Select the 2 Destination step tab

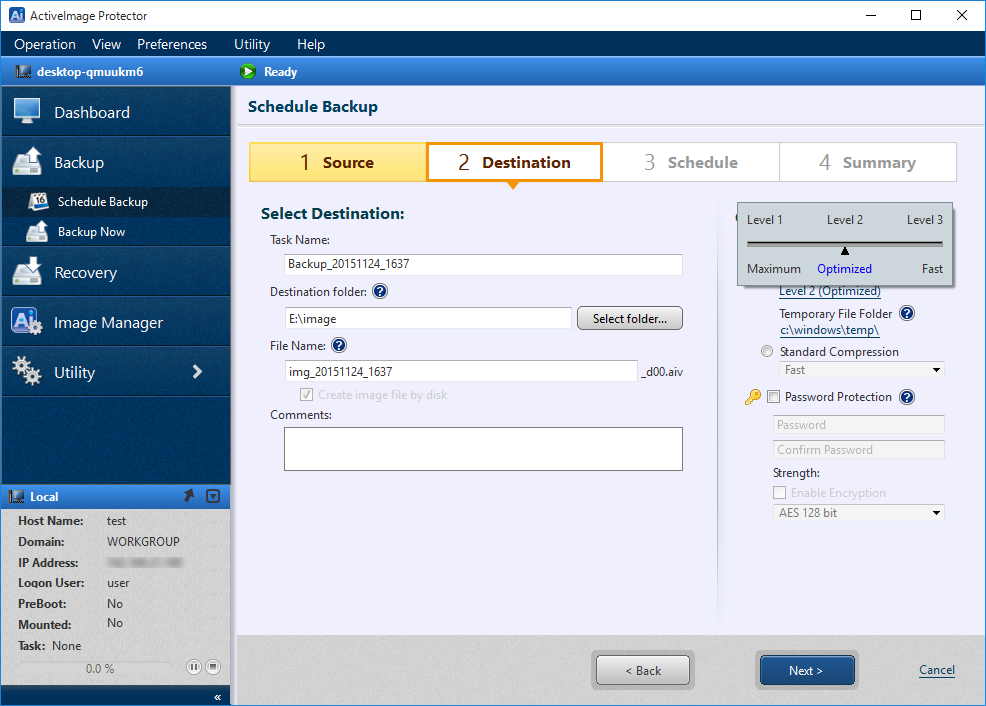(x=514, y=162)
